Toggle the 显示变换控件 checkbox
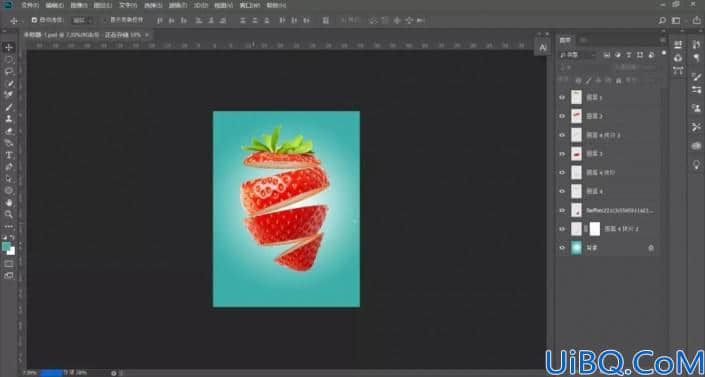The height and width of the screenshot is (377, 705). click(x=105, y=20)
